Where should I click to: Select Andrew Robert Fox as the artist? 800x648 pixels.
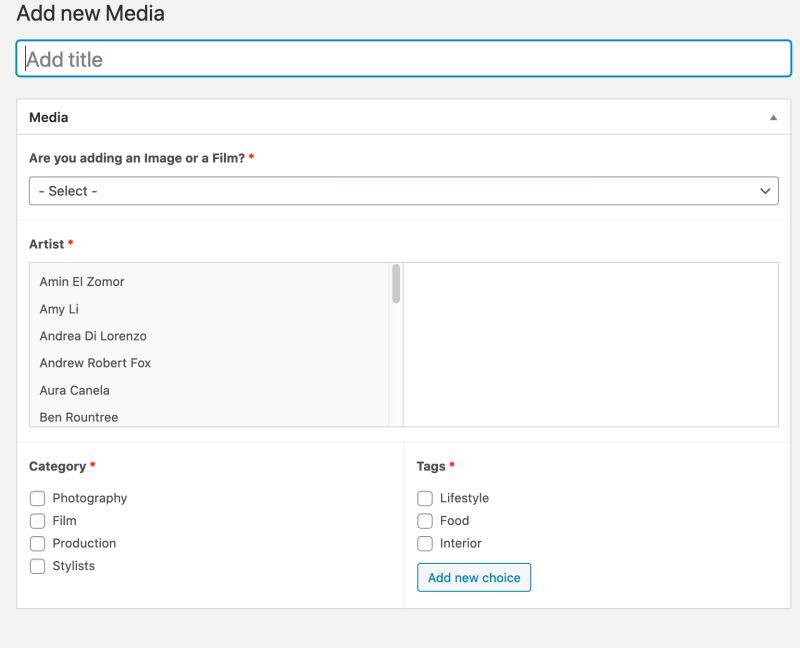[x=95, y=363]
